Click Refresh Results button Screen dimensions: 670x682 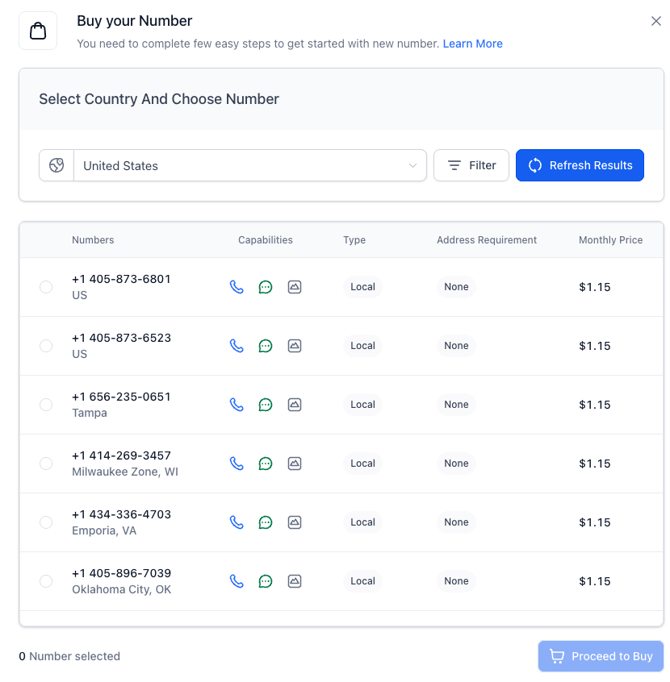tap(580, 166)
